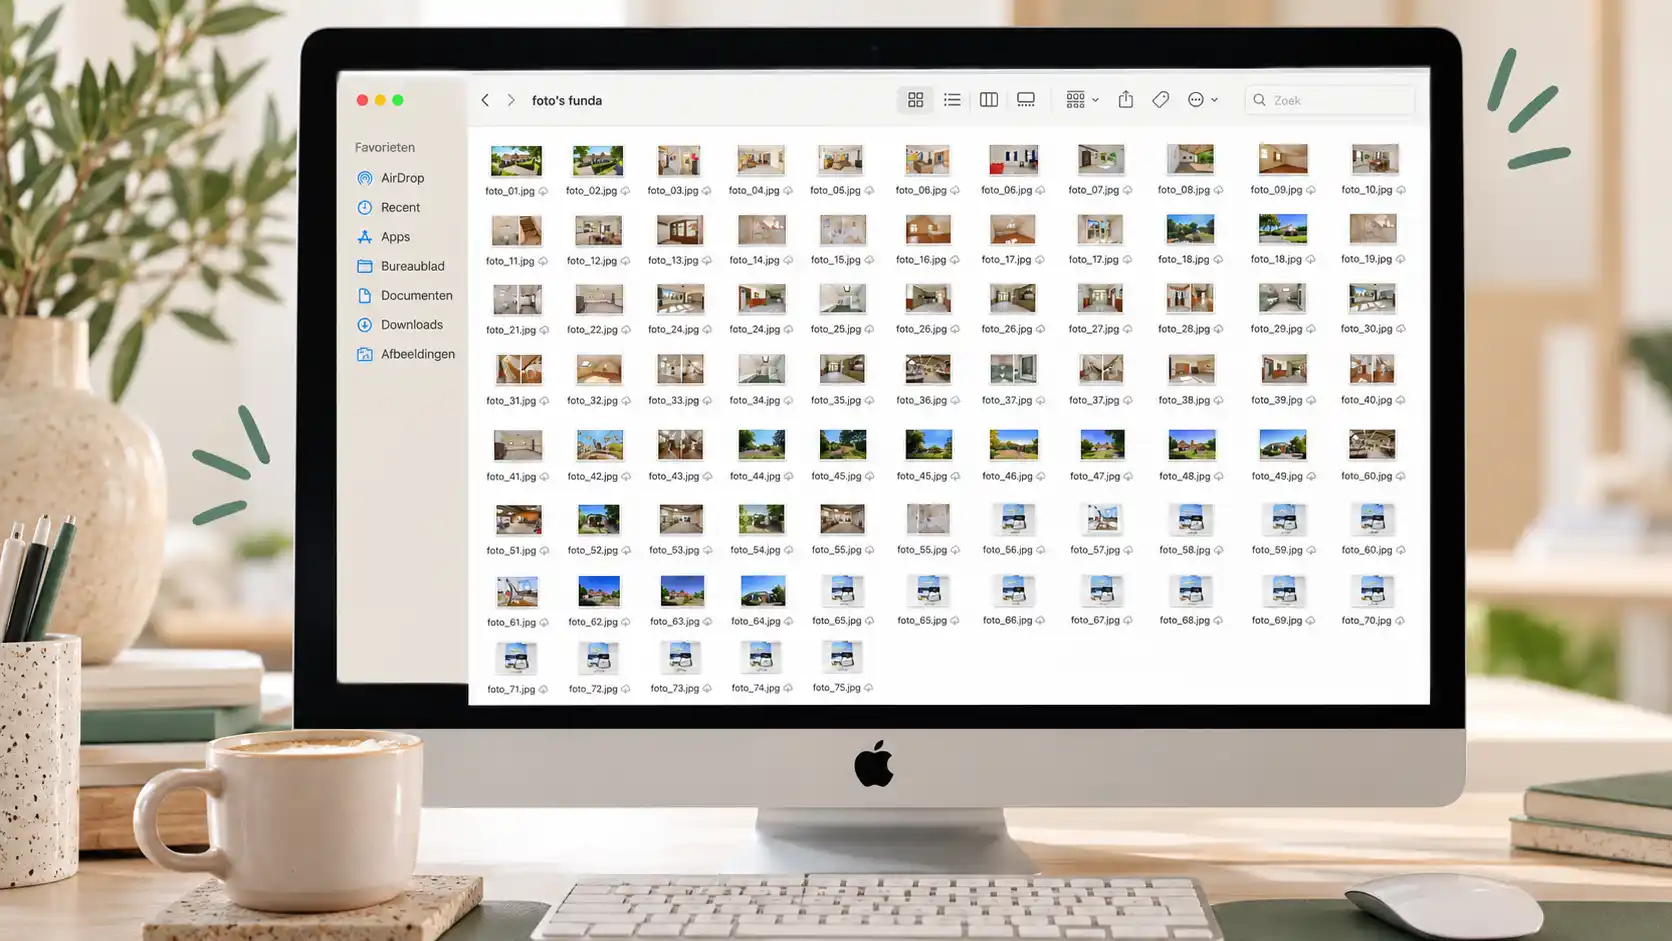The width and height of the screenshot is (1672, 941).
Task: Open the group-by dropdown in toolbar
Action: (x=1082, y=100)
